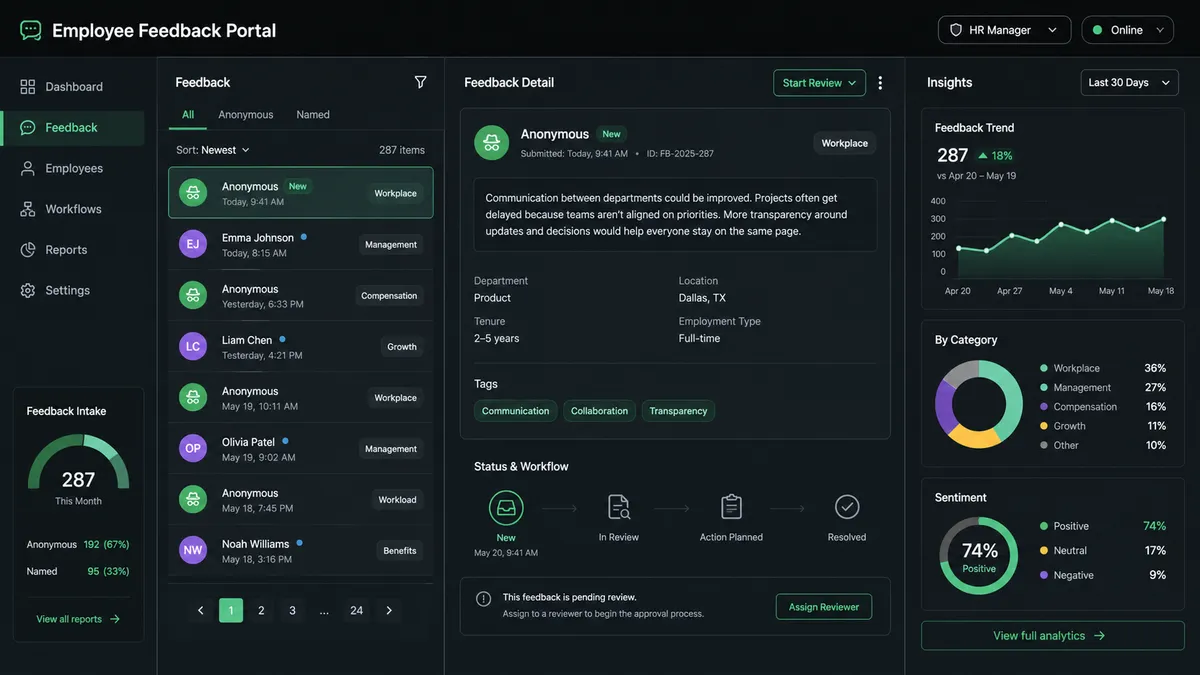Click the Employee Feedback Portal logo icon
This screenshot has height=675, width=1200.
pyautogui.click(x=31, y=30)
